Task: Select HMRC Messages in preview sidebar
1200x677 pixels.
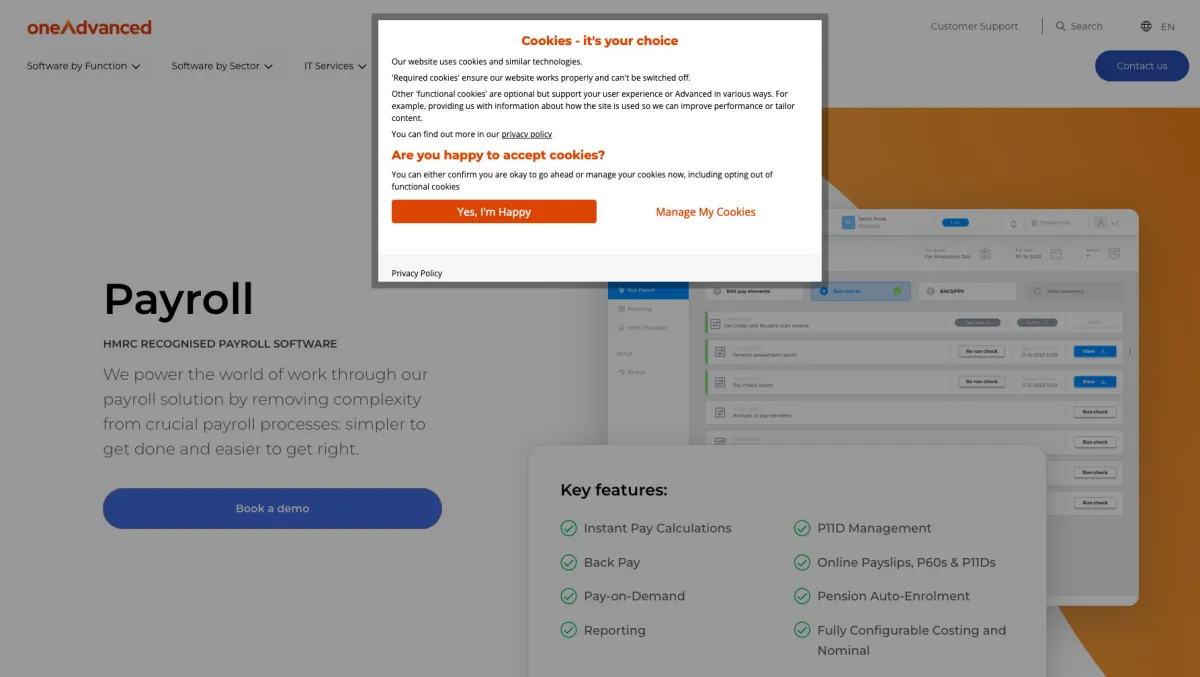Action: 643,327
